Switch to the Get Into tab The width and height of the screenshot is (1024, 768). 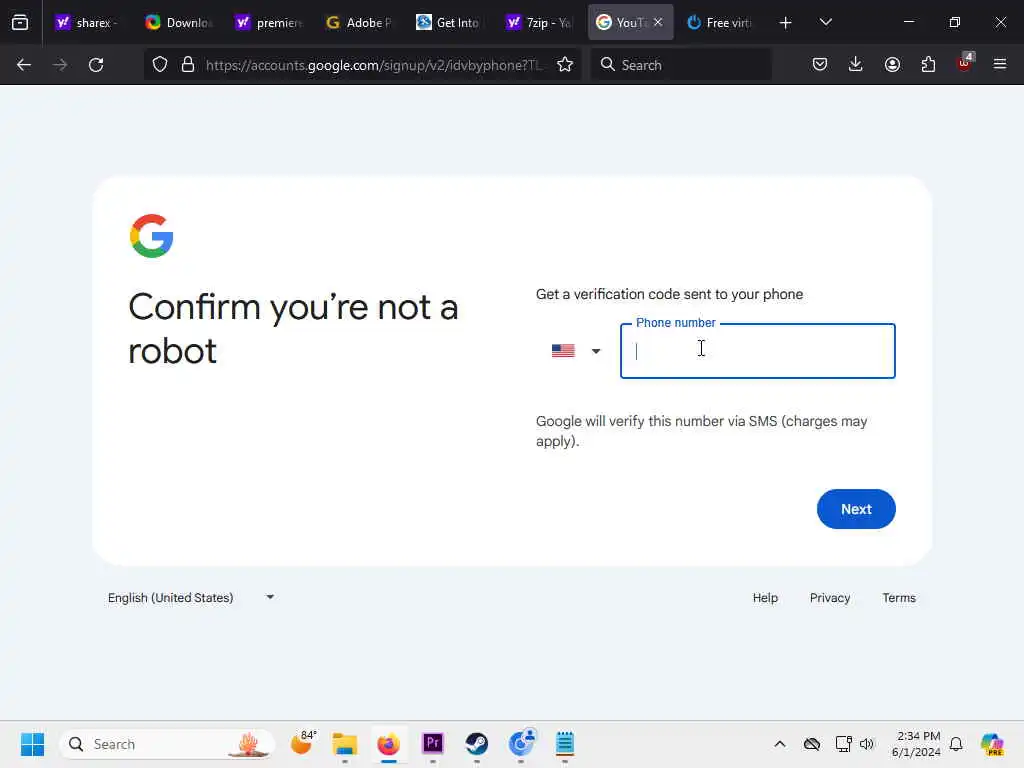(x=449, y=23)
